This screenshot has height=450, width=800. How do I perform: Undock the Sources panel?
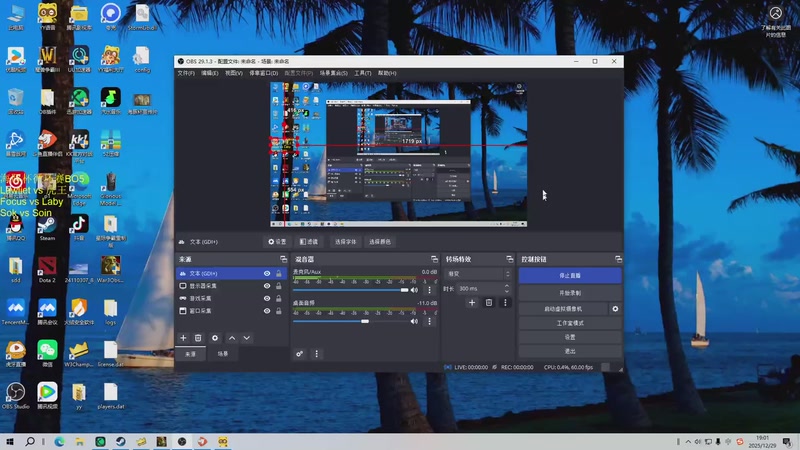284,259
